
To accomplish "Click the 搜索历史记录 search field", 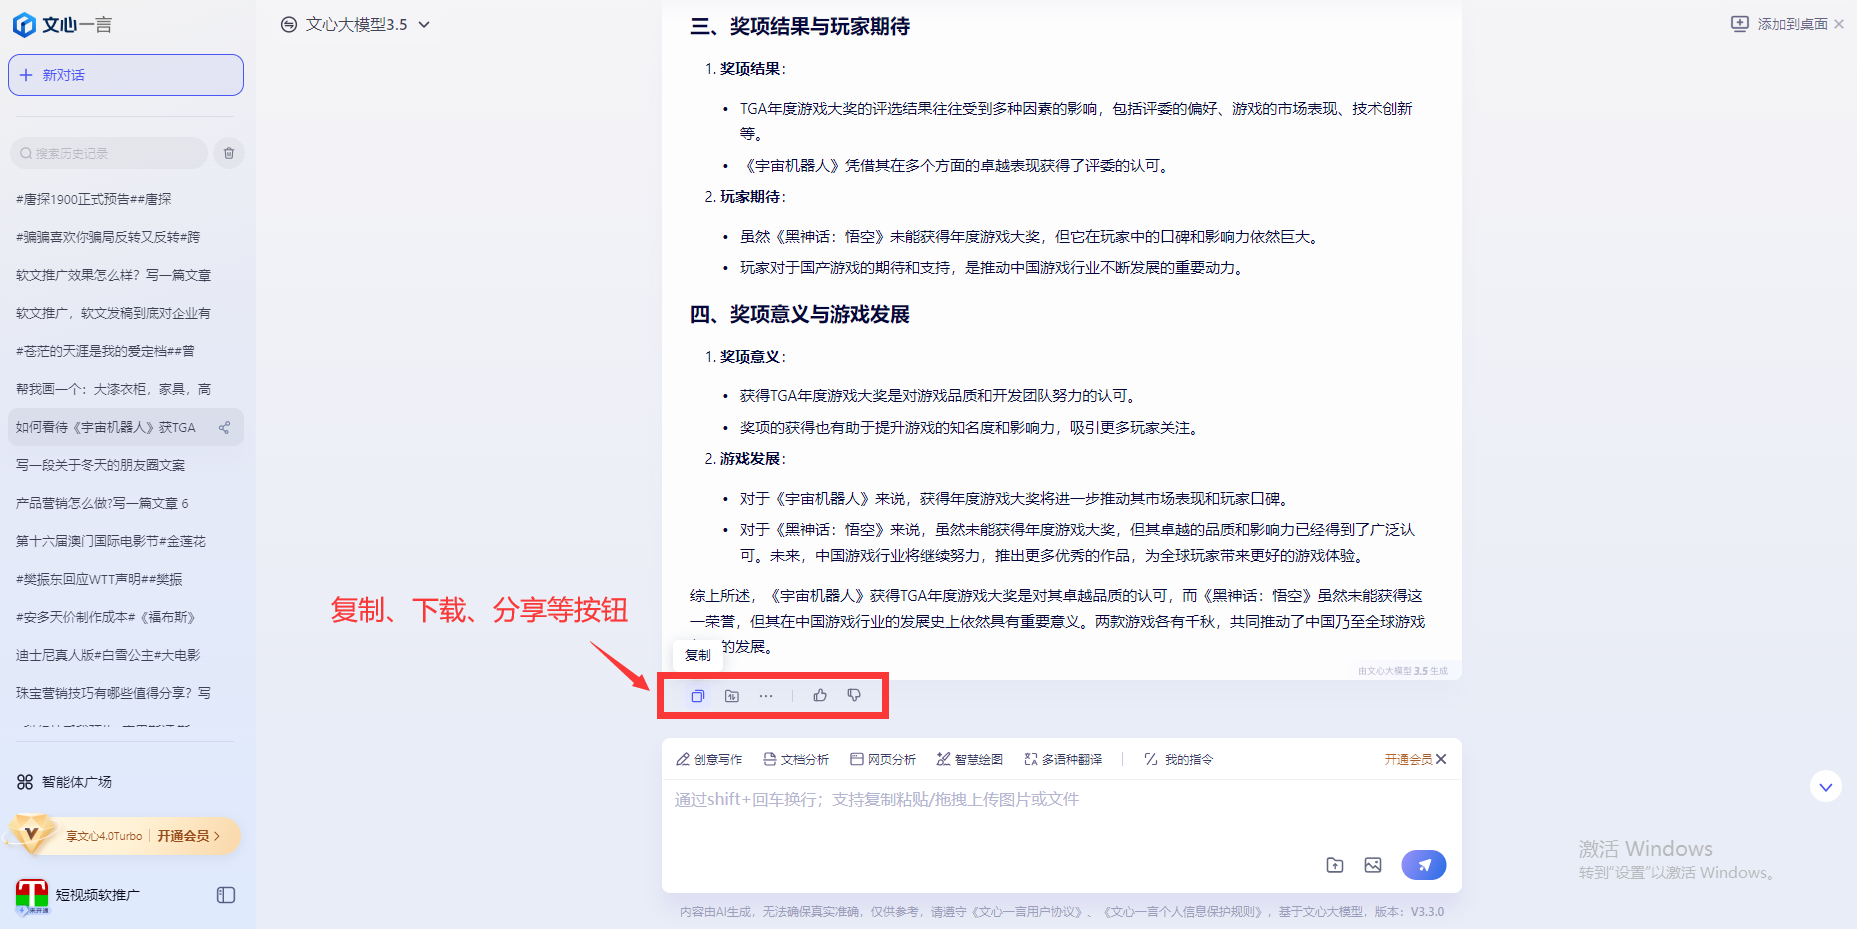I will tap(108, 153).
